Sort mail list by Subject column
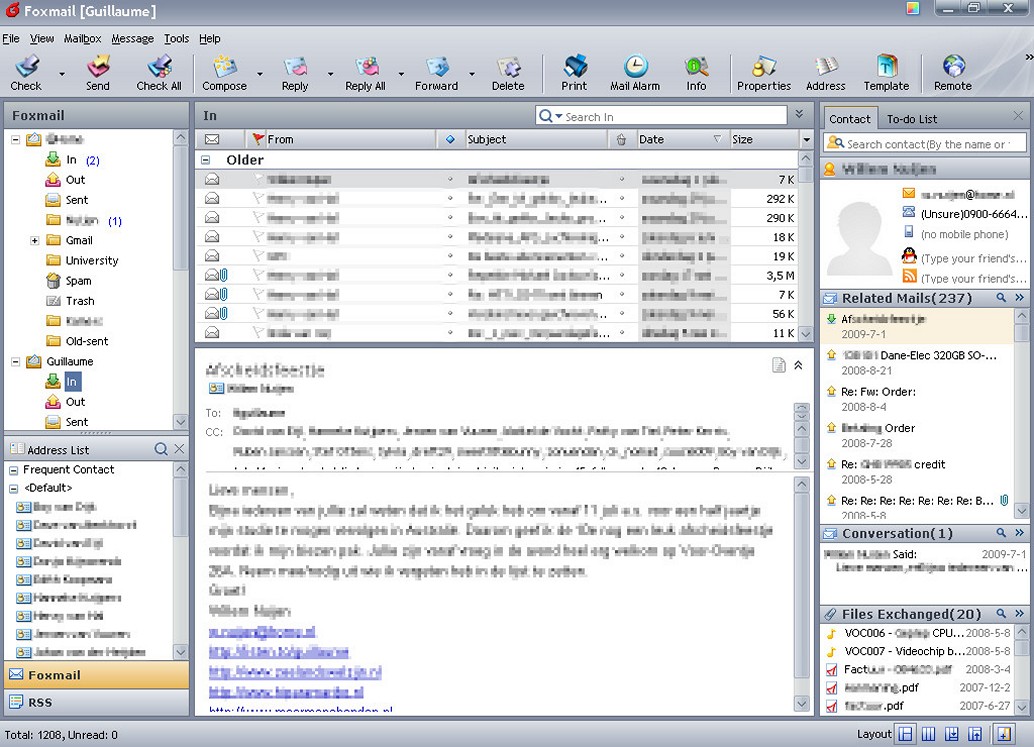 (536, 139)
